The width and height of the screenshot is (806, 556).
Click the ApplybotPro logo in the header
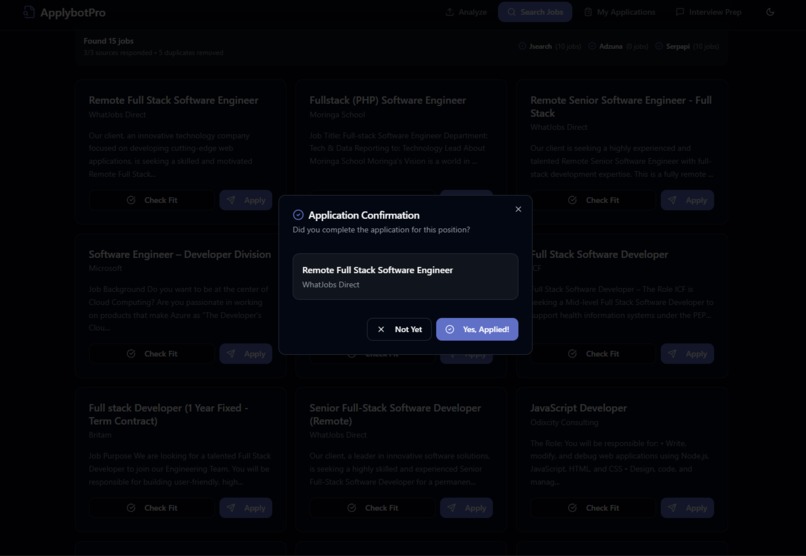(x=65, y=12)
